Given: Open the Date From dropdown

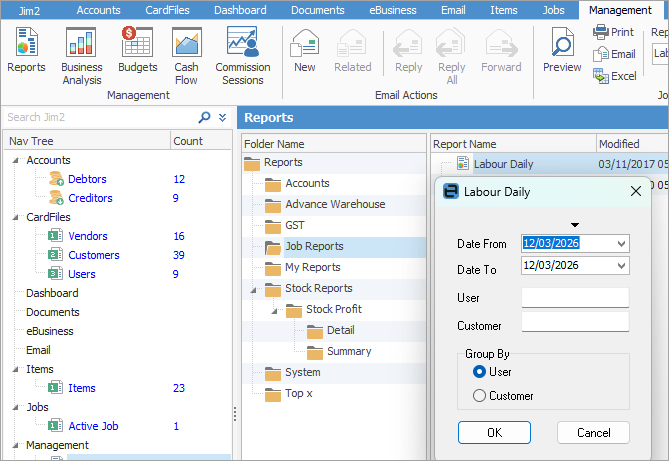Looking at the screenshot, I should [621, 244].
